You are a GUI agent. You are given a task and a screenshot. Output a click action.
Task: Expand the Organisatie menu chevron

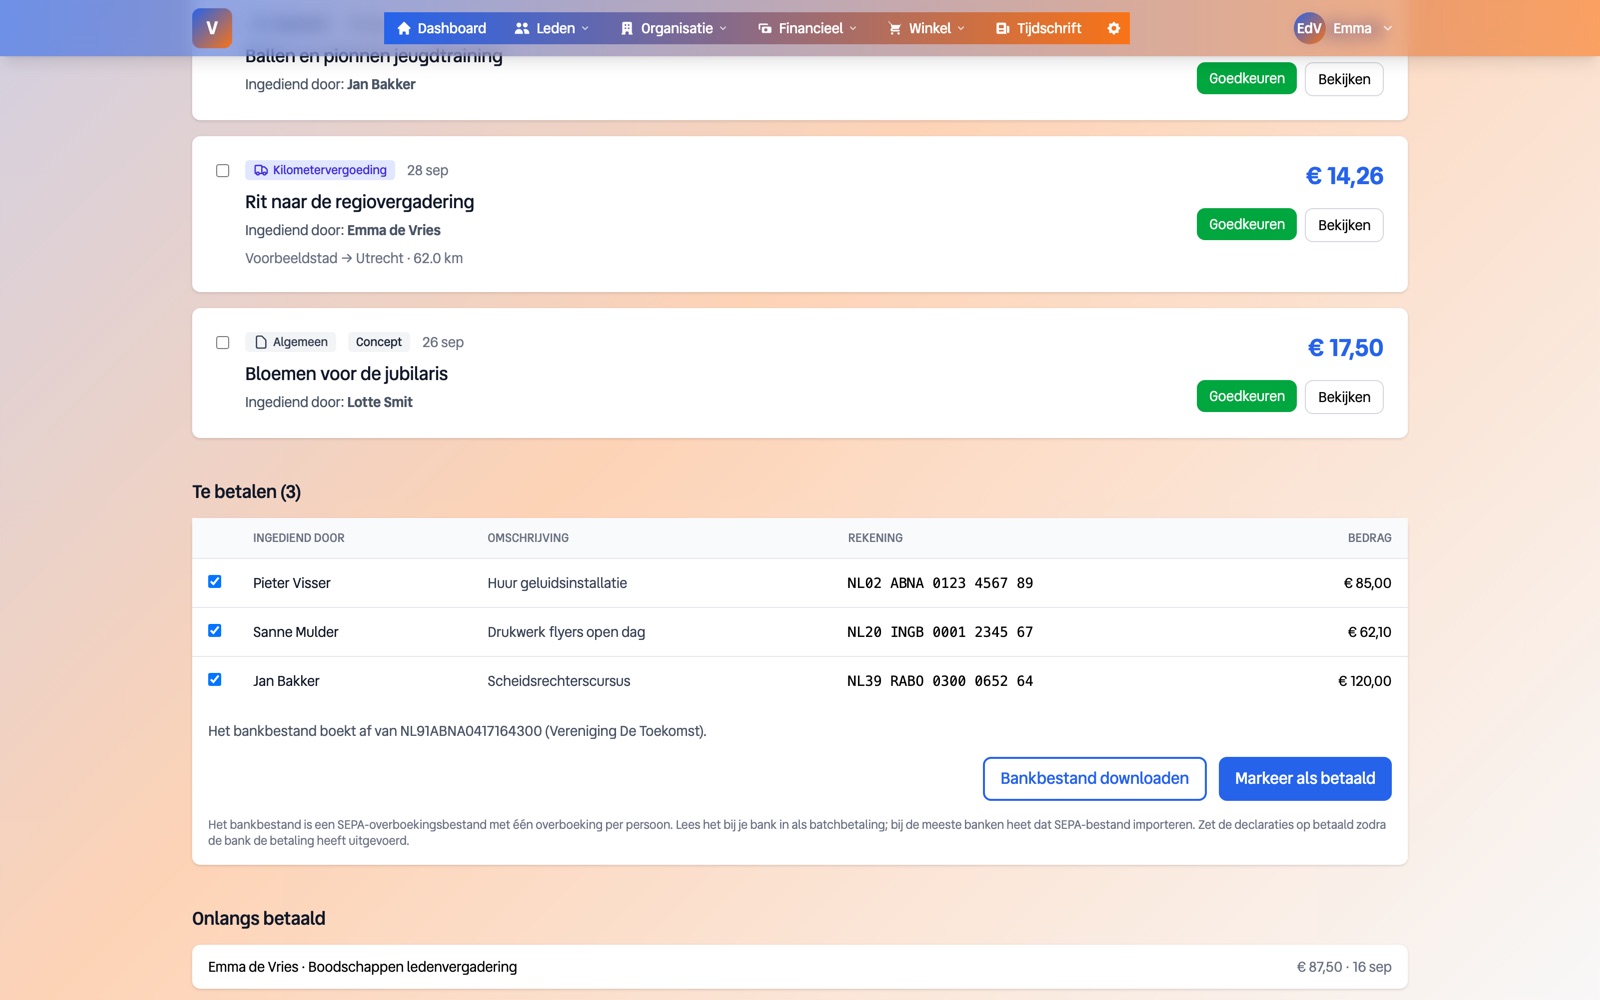tap(723, 28)
